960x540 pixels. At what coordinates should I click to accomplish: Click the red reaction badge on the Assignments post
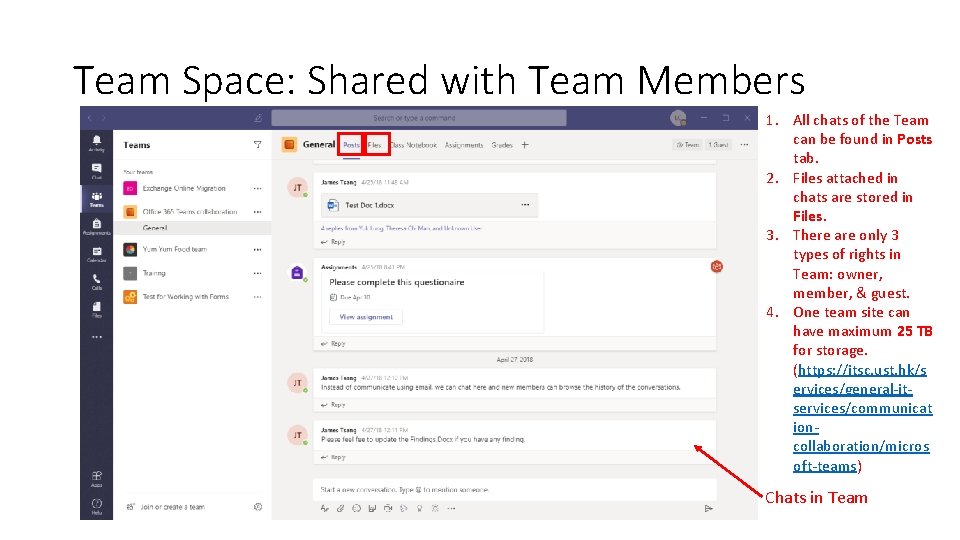[x=716, y=266]
